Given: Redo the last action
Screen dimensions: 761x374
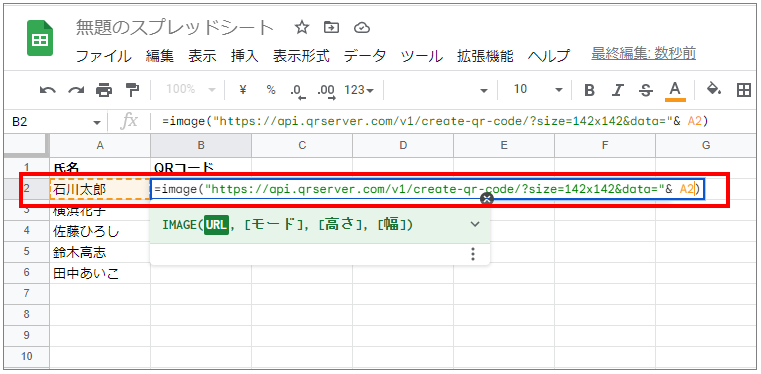Looking at the screenshot, I should coord(75,90).
